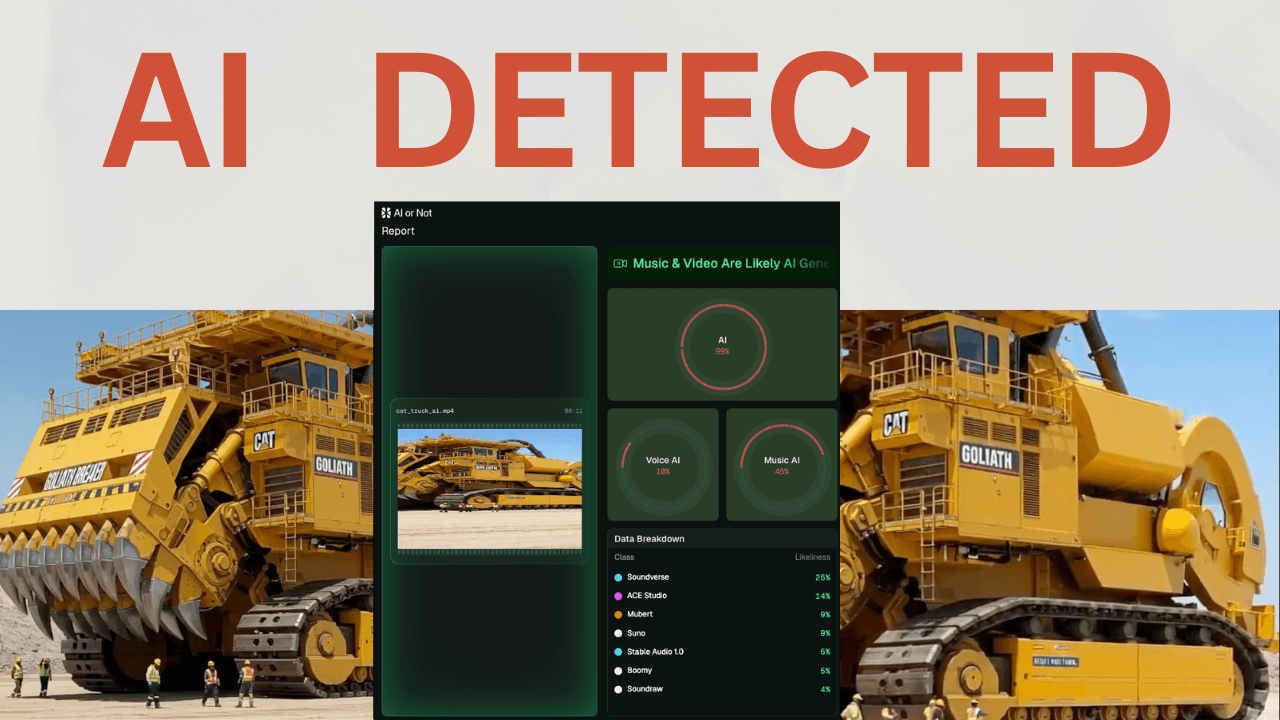Viewport: 1280px width, 720px height.
Task: Click the Data Breakdown panel header
Action: tap(652, 538)
